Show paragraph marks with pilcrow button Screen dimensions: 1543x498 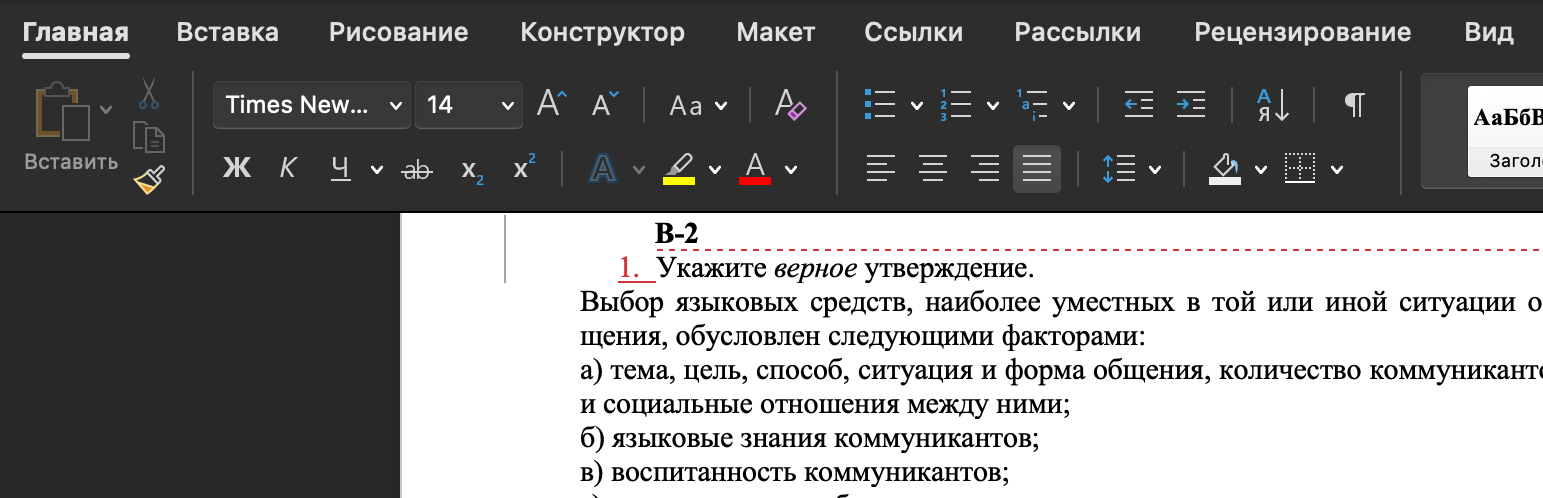click(1354, 105)
